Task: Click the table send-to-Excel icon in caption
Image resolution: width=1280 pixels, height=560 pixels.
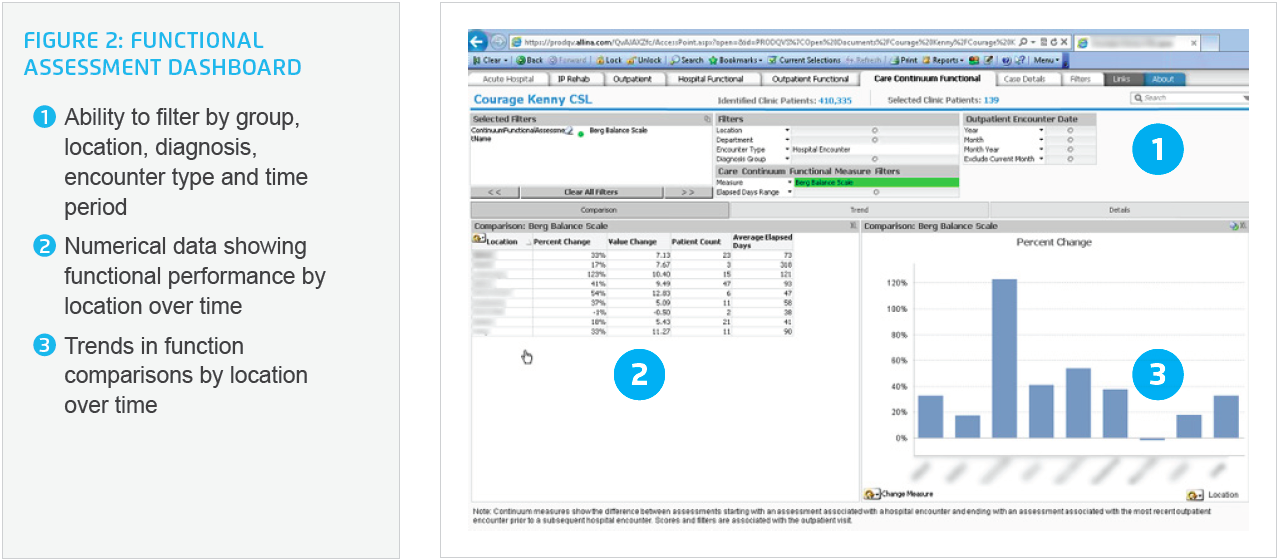Action: (x=853, y=226)
